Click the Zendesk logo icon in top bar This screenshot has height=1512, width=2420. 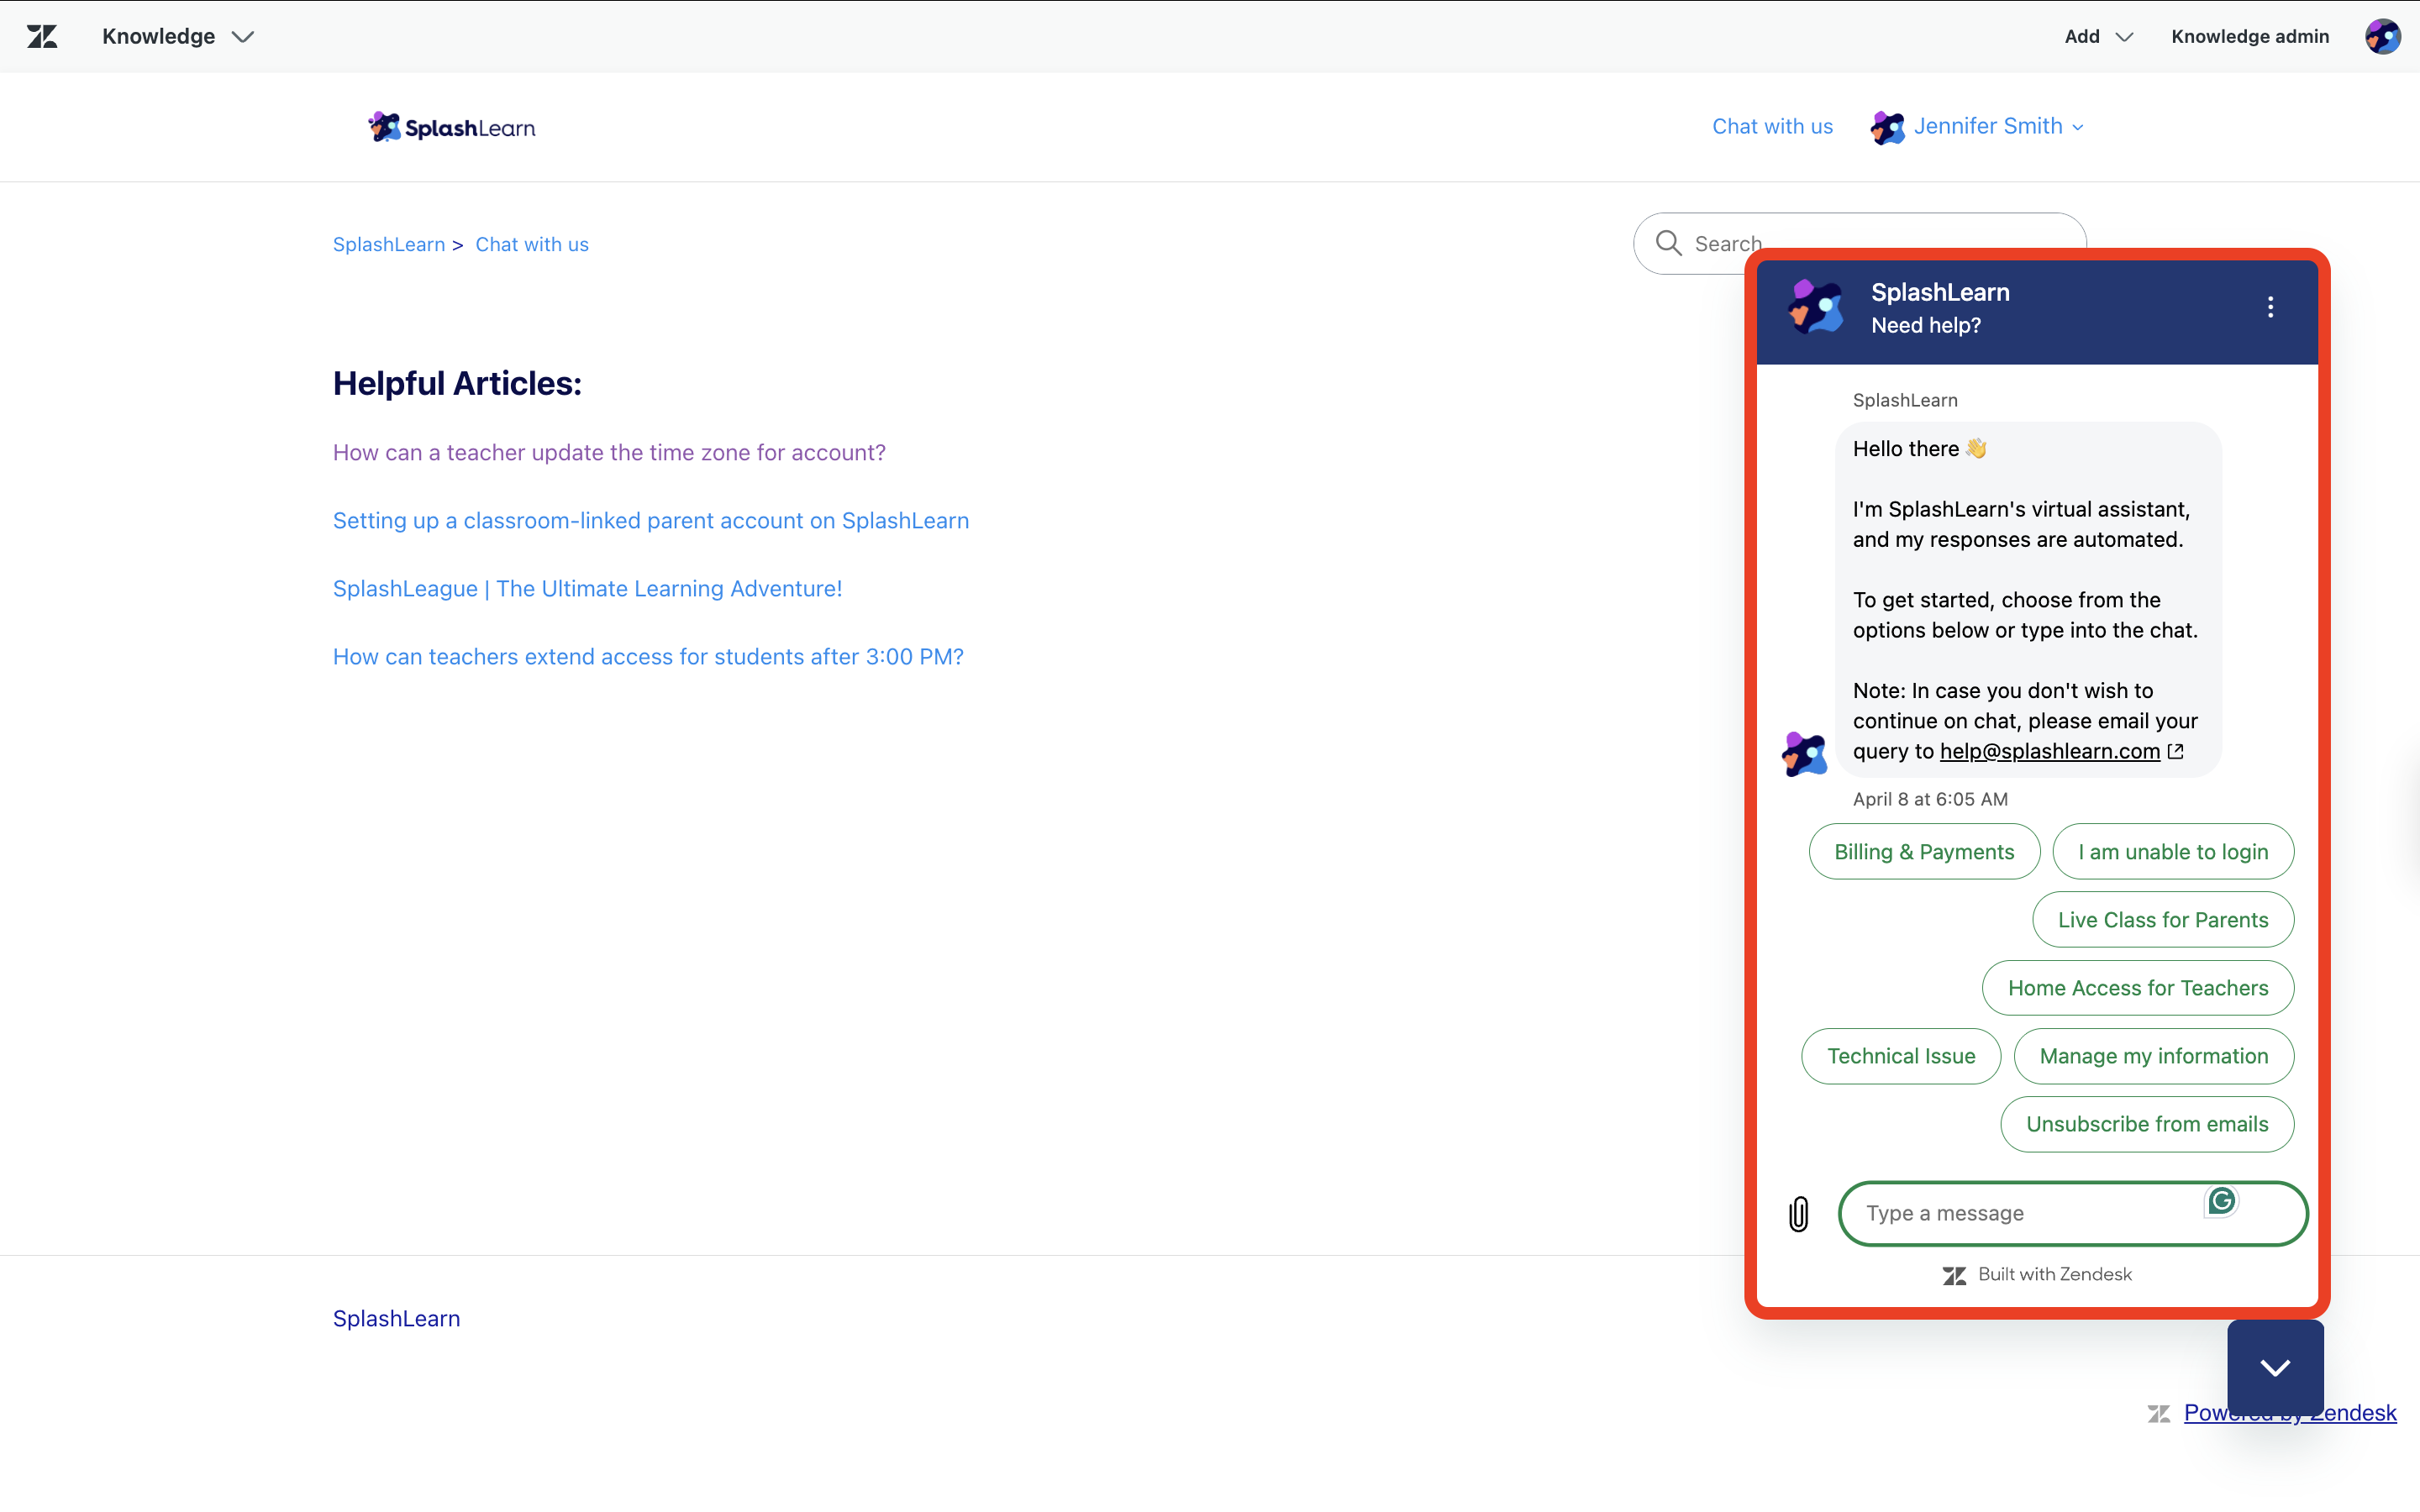(x=42, y=36)
